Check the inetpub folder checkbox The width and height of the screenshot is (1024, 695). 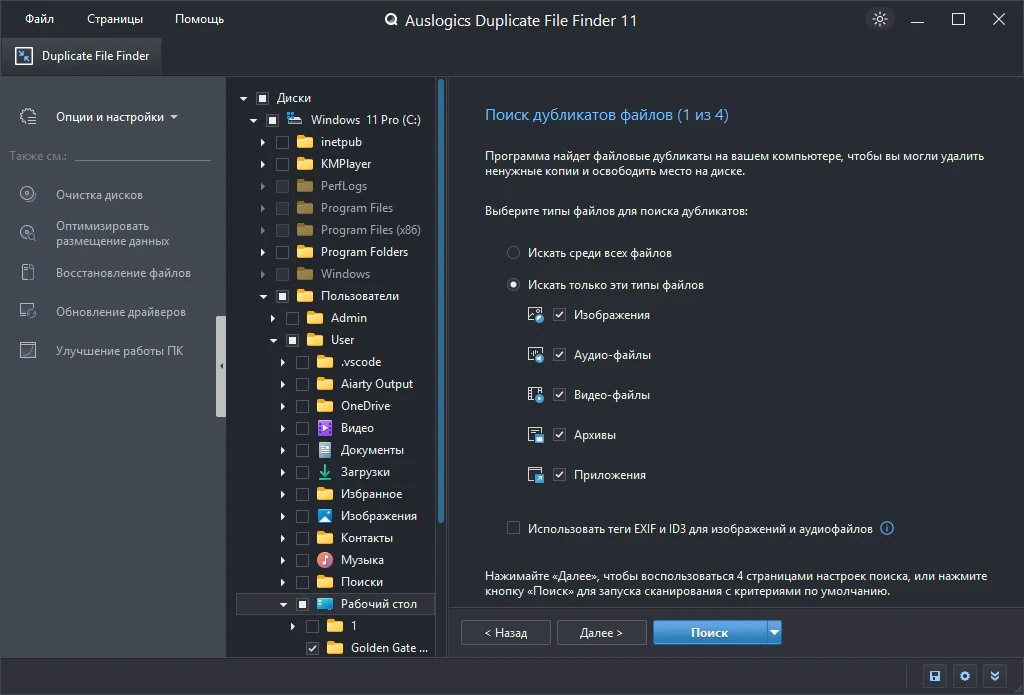click(282, 142)
